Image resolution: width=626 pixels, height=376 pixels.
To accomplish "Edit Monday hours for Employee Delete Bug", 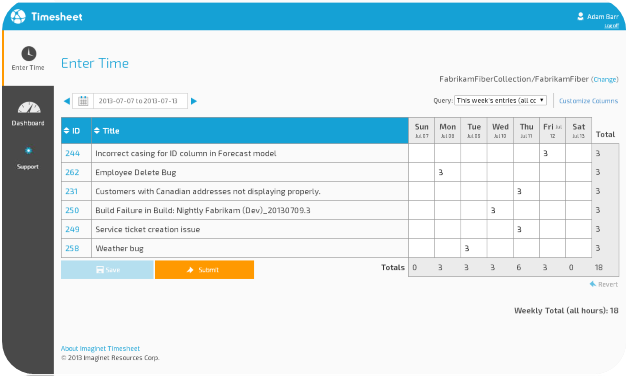I will pos(448,172).
